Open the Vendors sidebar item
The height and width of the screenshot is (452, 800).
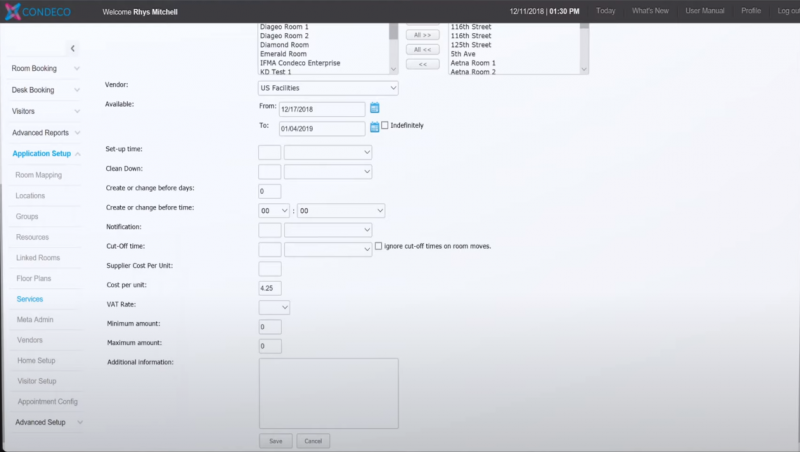point(31,340)
